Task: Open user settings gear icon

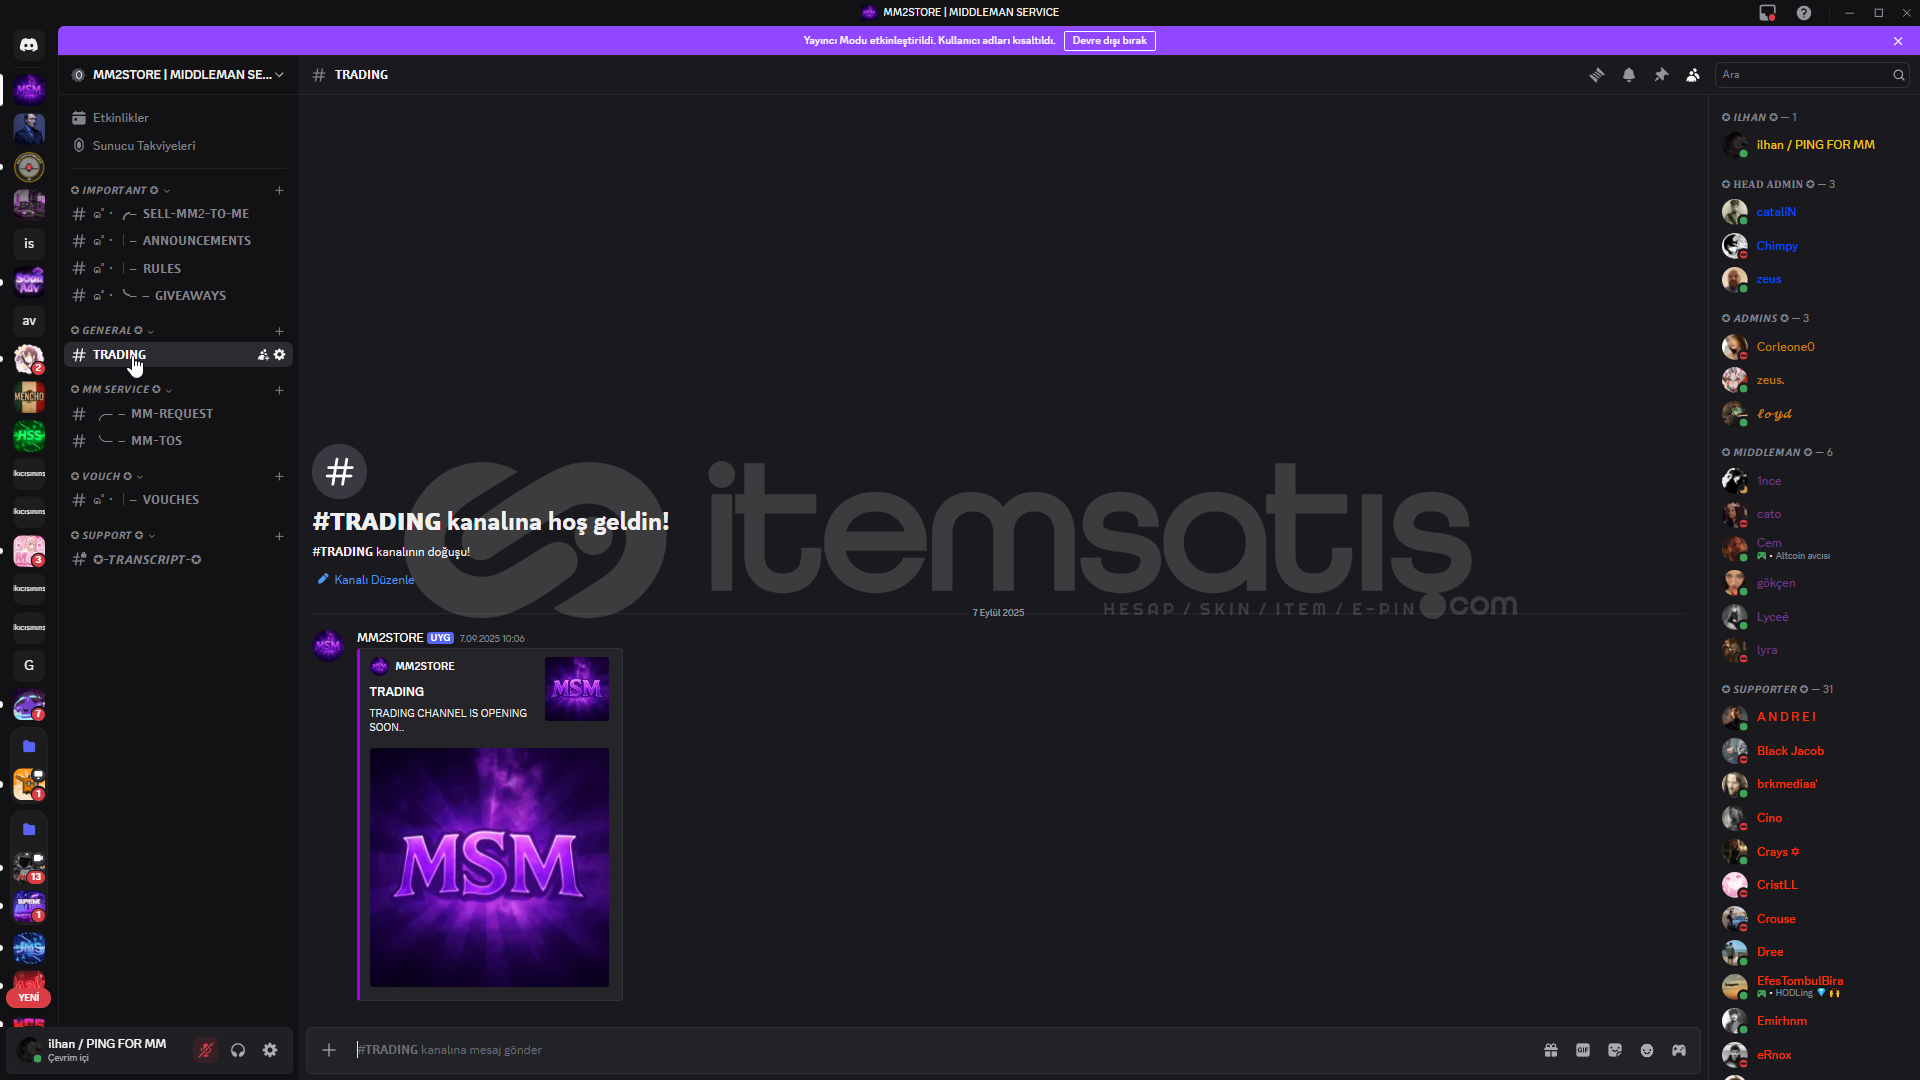Action: [x=270, y=1050]
